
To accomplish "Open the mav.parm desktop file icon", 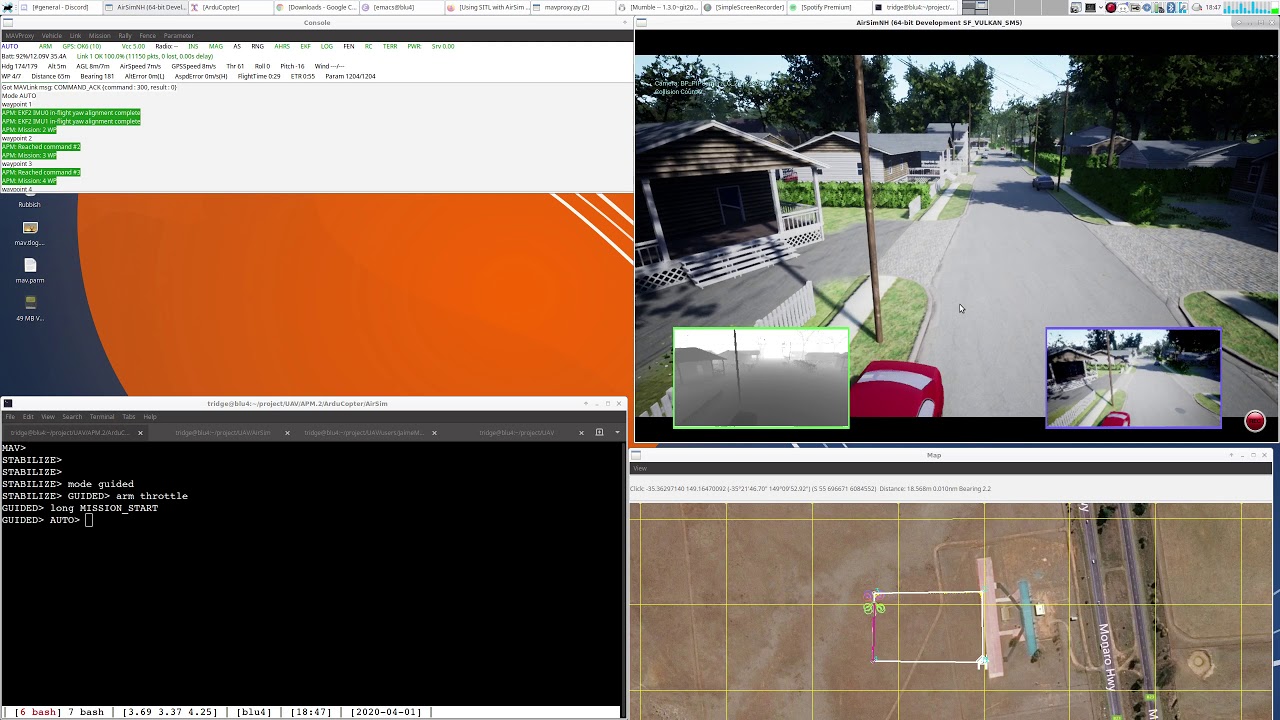I will coord(30,270).
